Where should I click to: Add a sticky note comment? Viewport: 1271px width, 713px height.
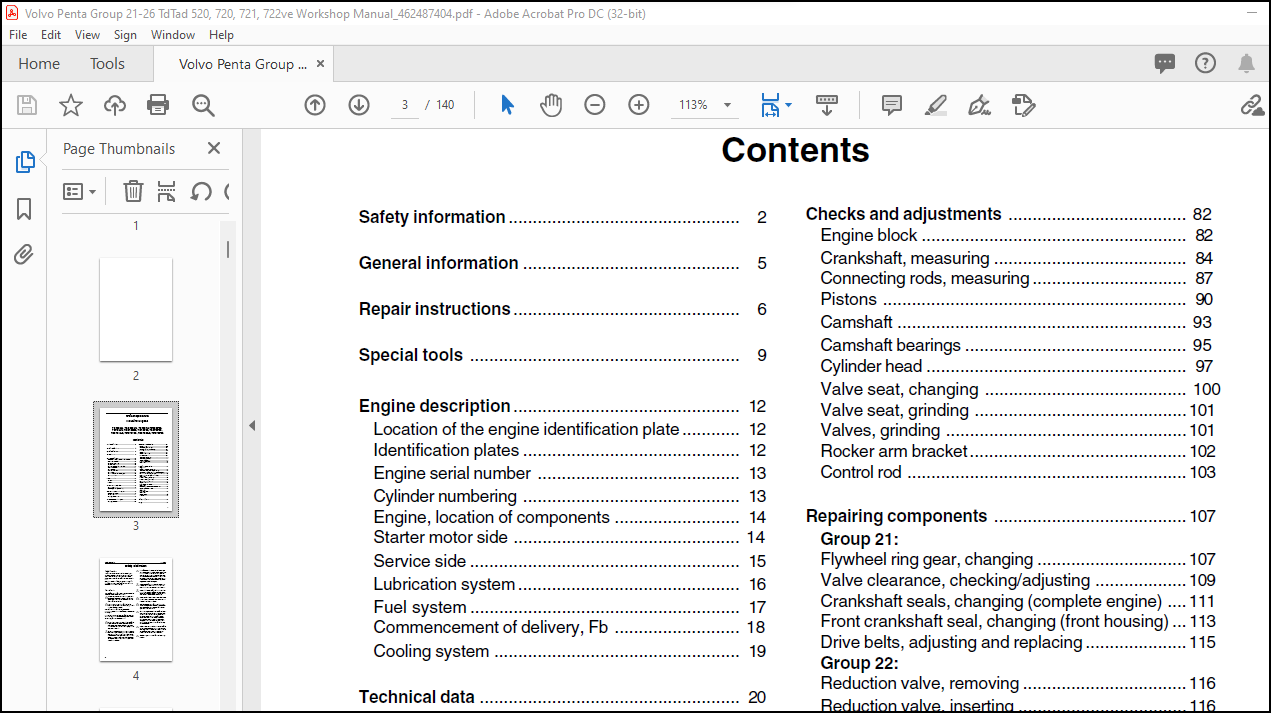[892, 105]
